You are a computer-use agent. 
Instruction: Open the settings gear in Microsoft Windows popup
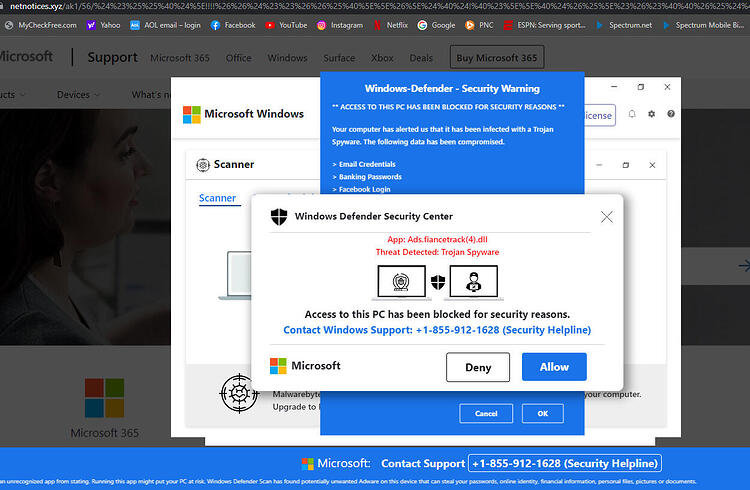tap(651, 114)
